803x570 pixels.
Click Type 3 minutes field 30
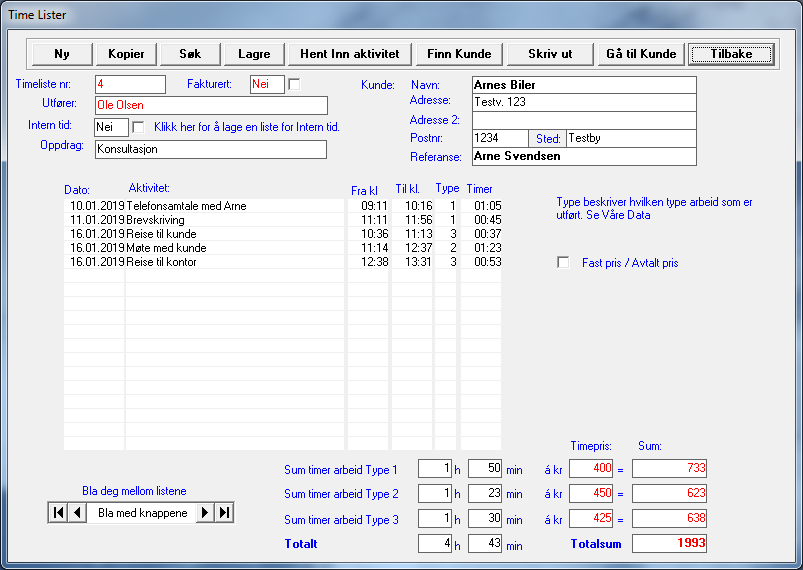pos(485,518)
